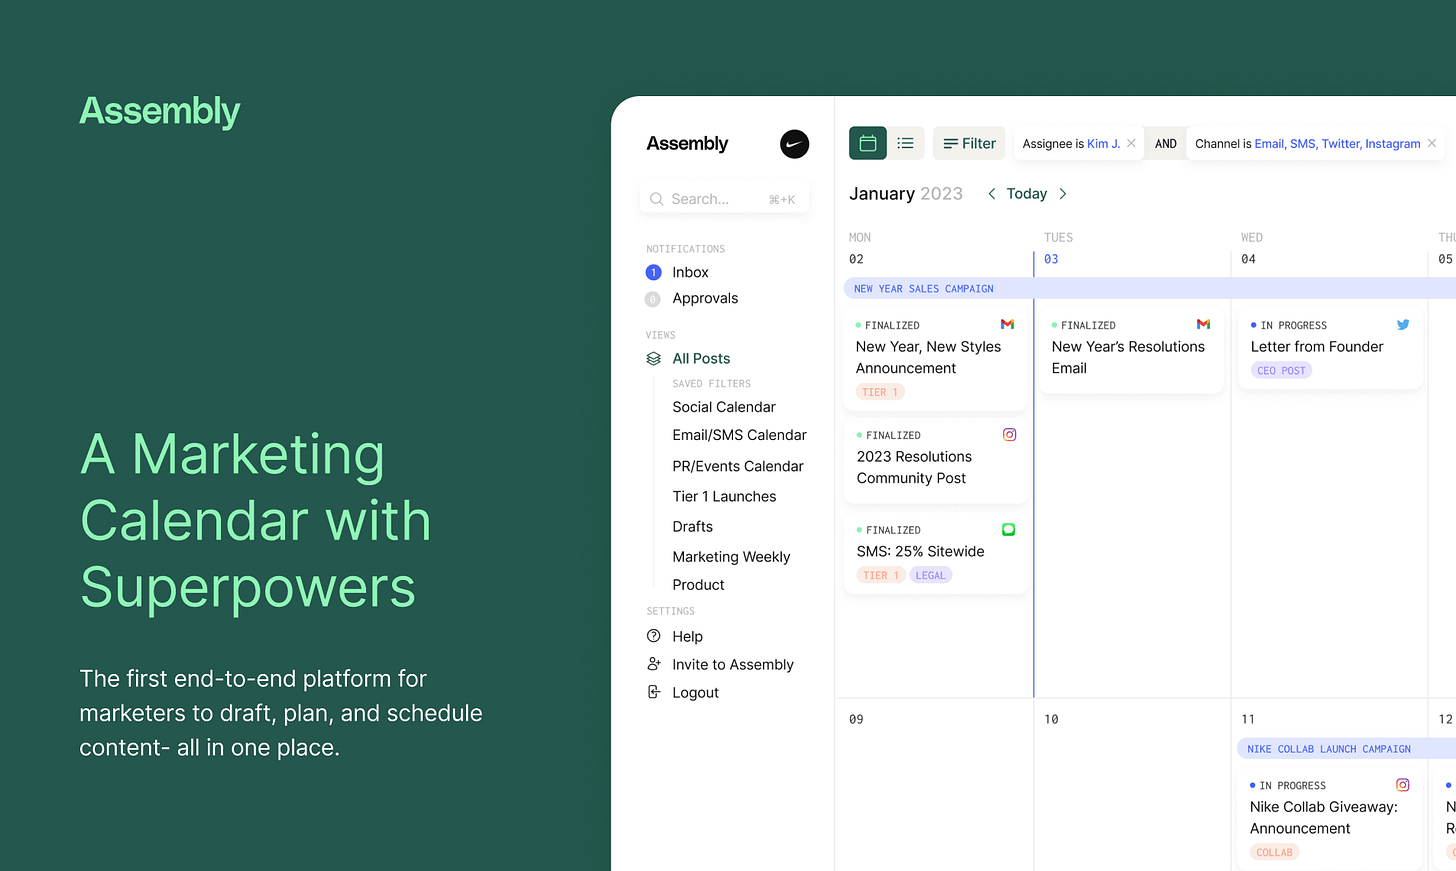Click Instagram icon on 2023 Resolutions post
This screenshot has height=871, width=1456.
pyautogui.click(x=1009, y=434)
